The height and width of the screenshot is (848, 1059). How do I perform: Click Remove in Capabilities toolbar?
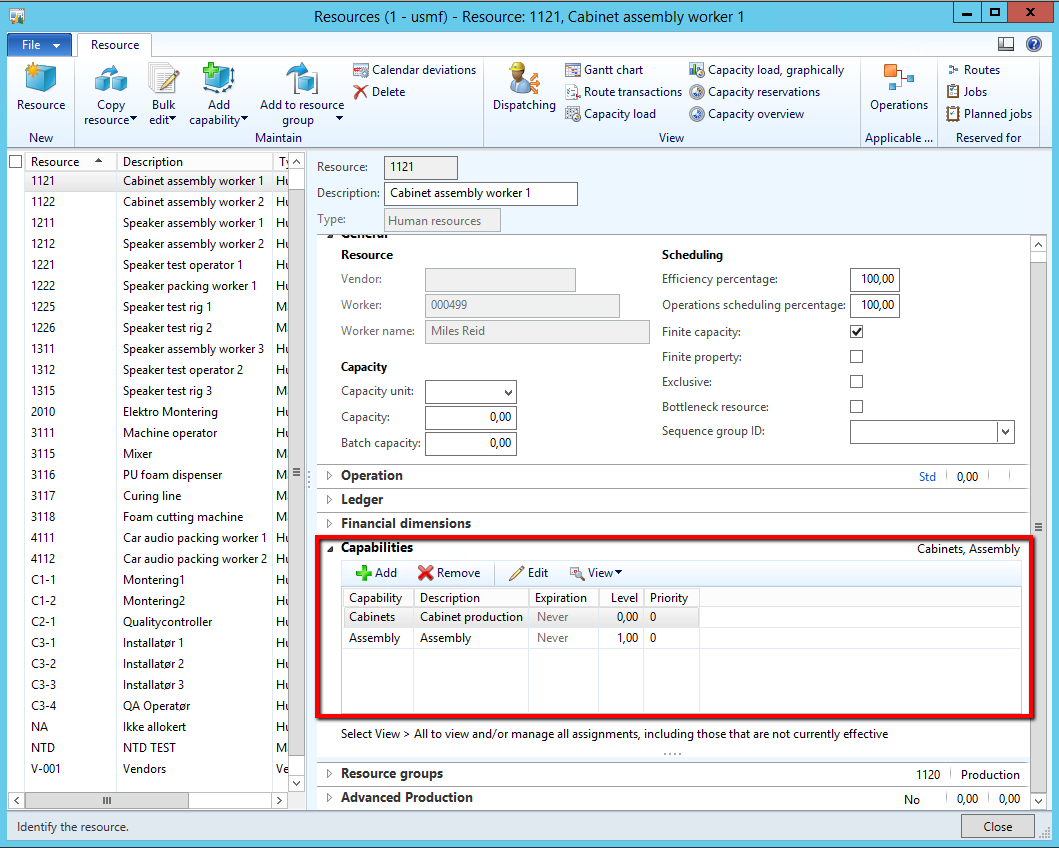(449, 573)
